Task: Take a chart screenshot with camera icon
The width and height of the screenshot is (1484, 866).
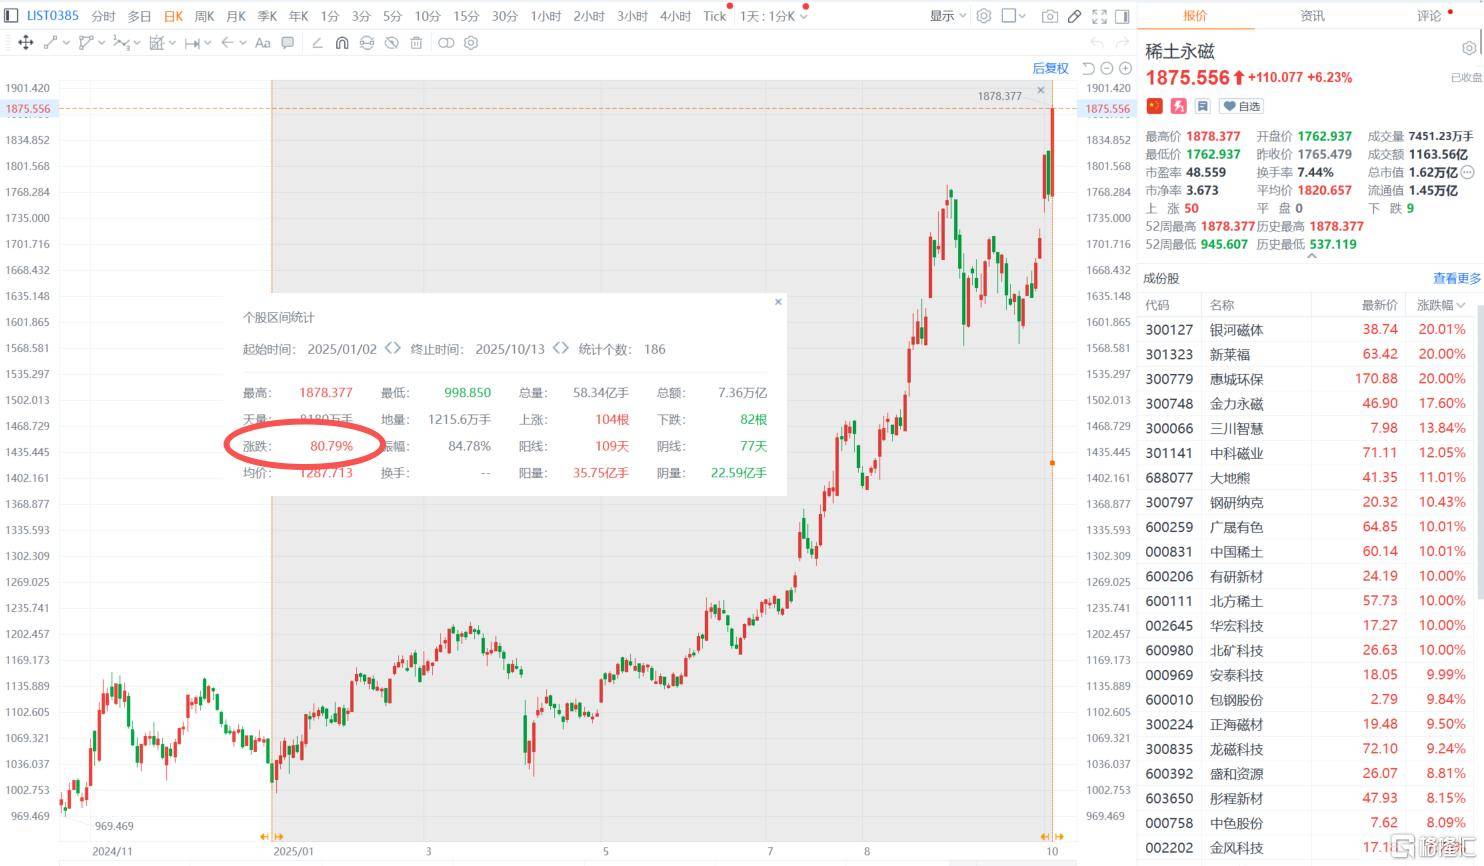Action: [x=1049, y=16]
